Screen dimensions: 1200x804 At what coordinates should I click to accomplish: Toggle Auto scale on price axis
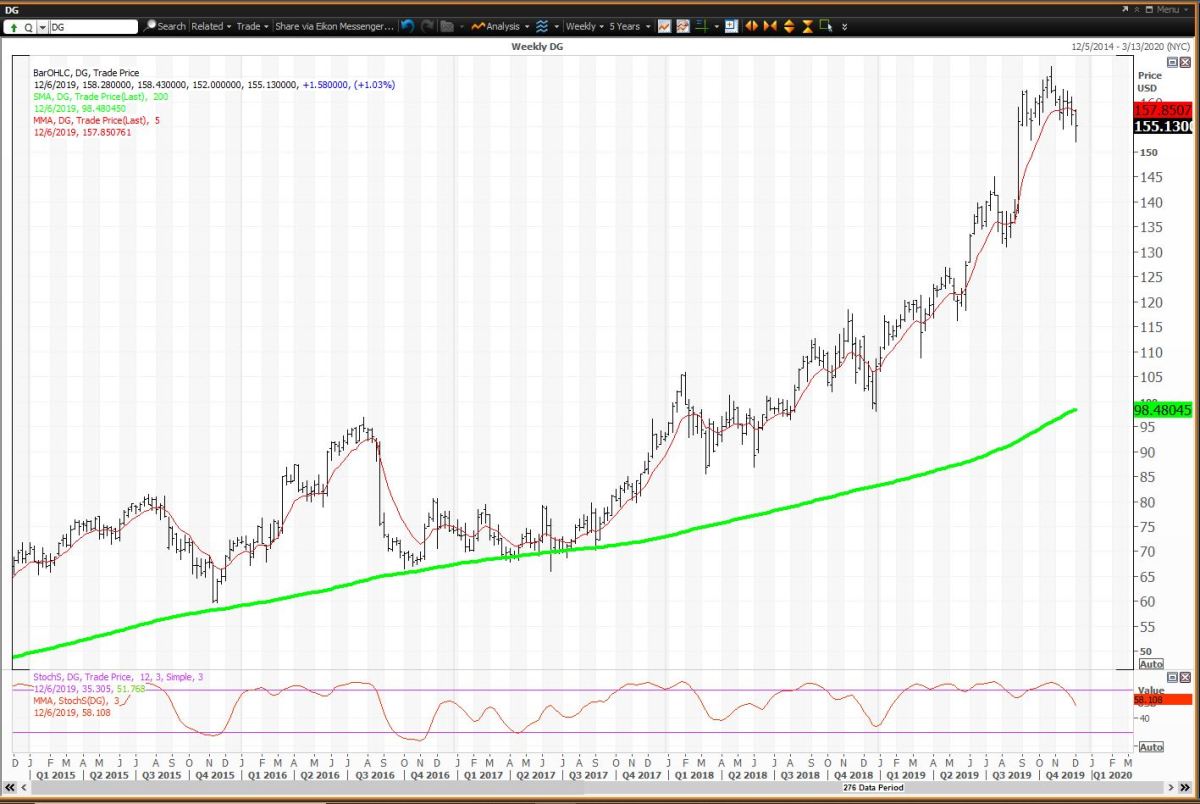pos(1151,664)
